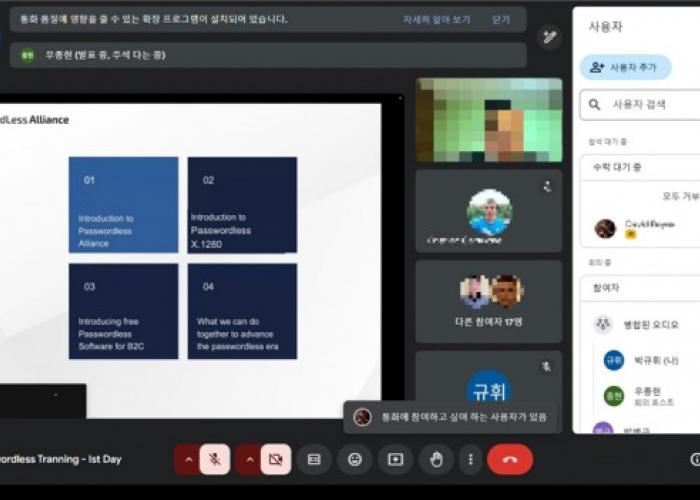Image resolution: width=700 pixels, height=500 pixels.
Task: Click deny all for waiting users
Action: [x=680, y=196]
